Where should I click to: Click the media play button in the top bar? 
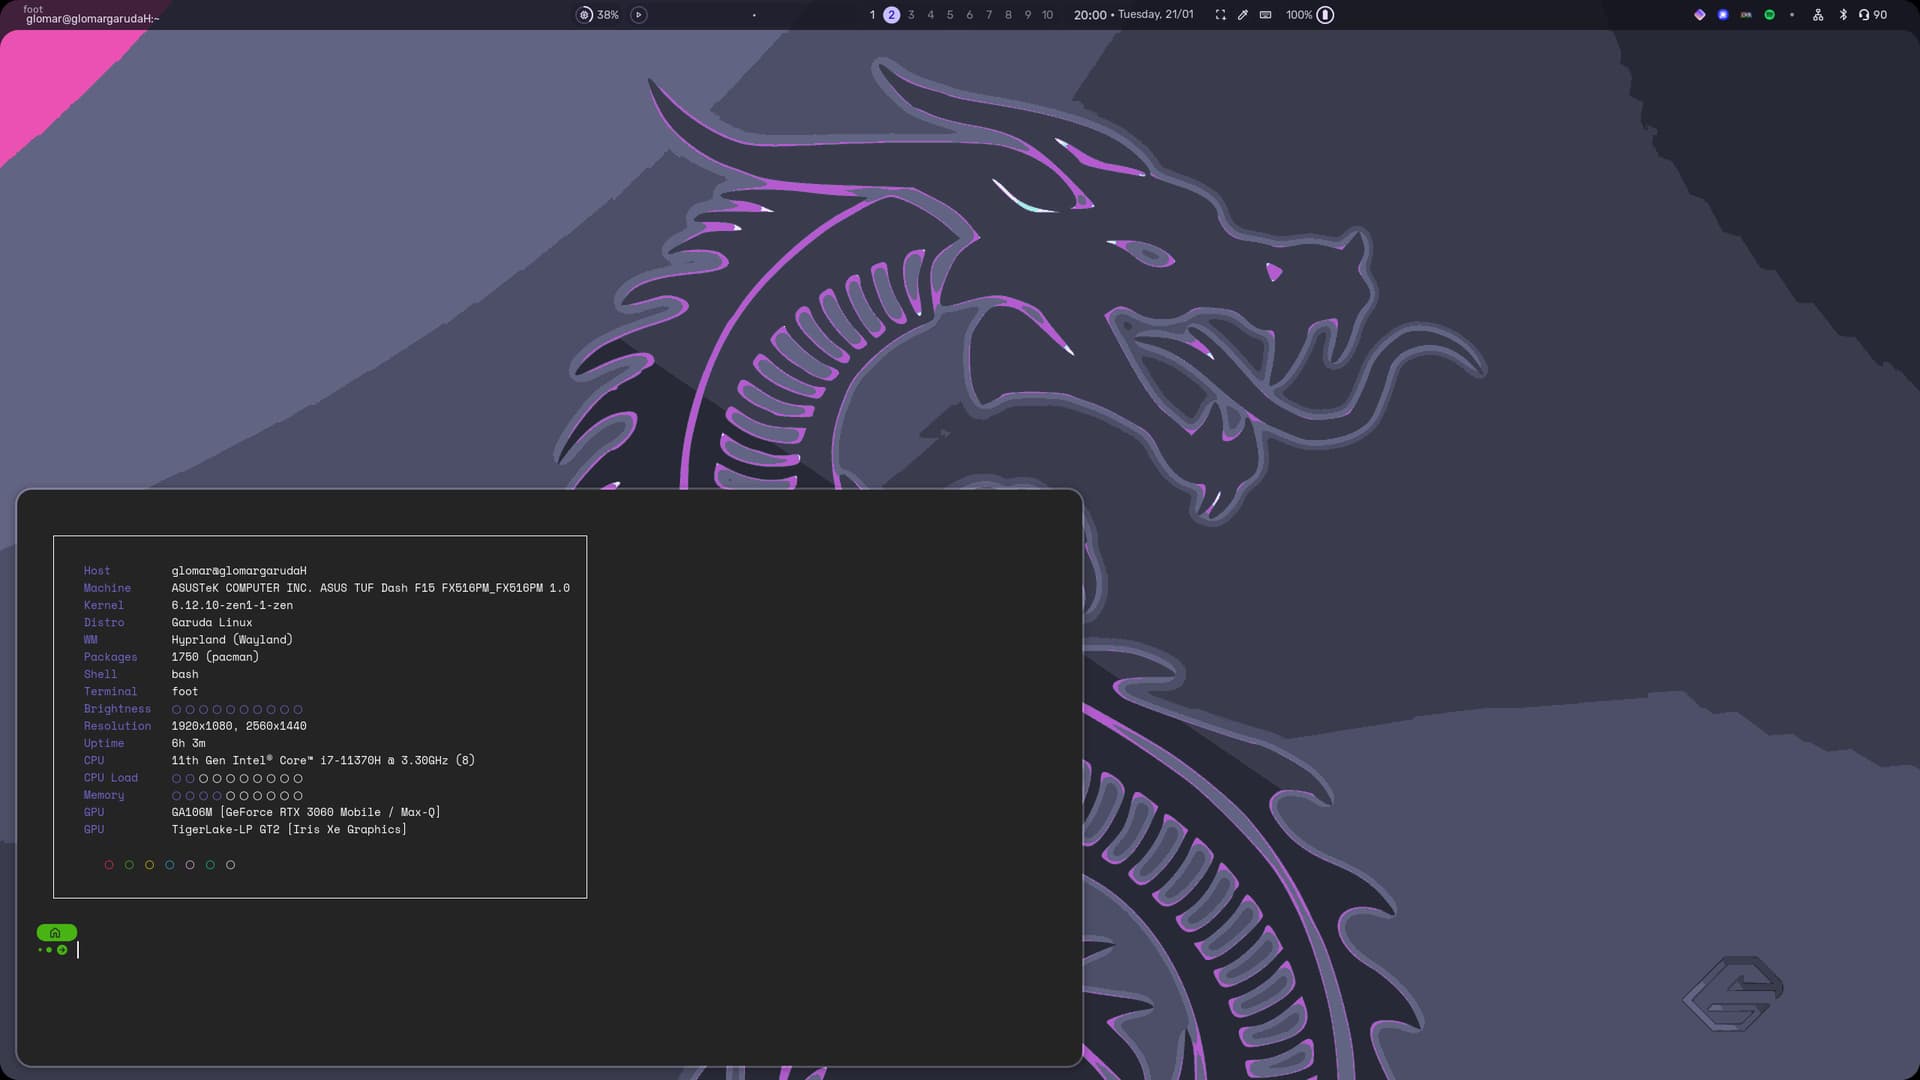(x=639, y=15)
